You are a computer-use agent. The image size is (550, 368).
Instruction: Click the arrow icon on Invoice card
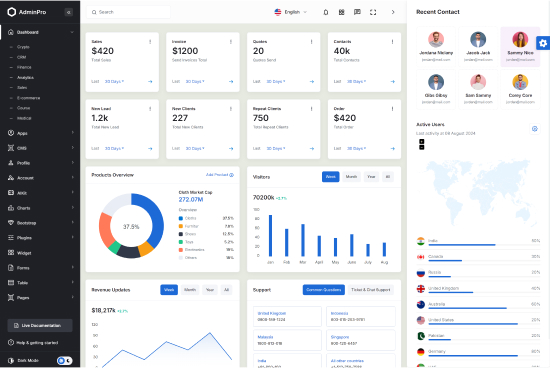tap(231, 81)
